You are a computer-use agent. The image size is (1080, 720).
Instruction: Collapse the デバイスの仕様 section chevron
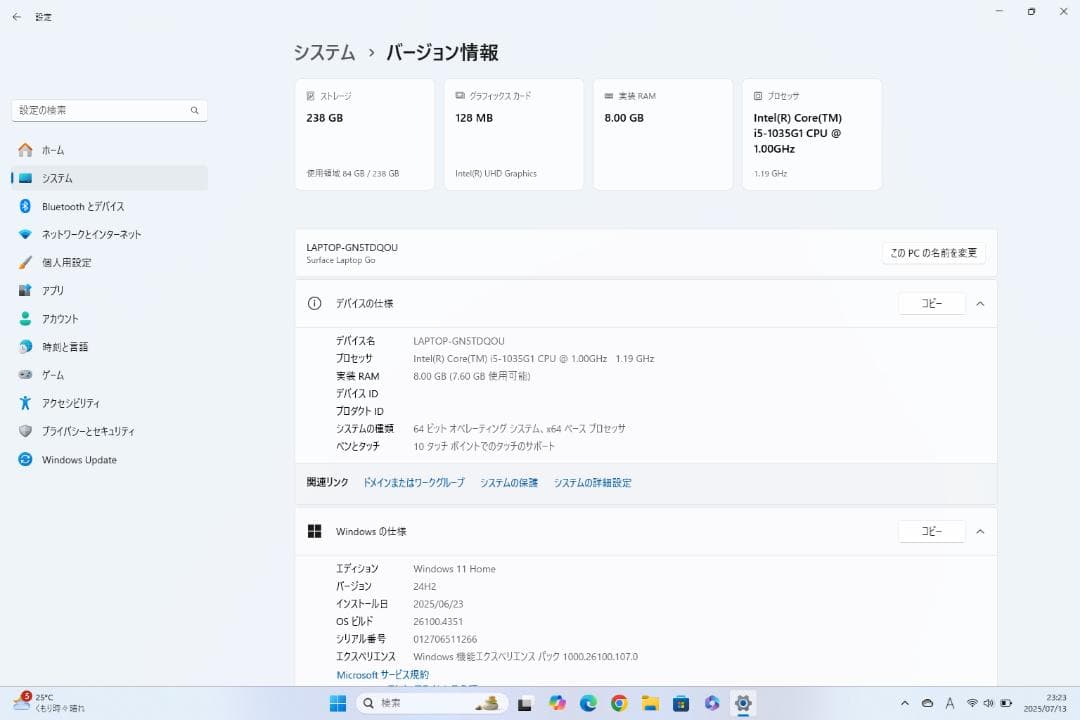(980, 303)
